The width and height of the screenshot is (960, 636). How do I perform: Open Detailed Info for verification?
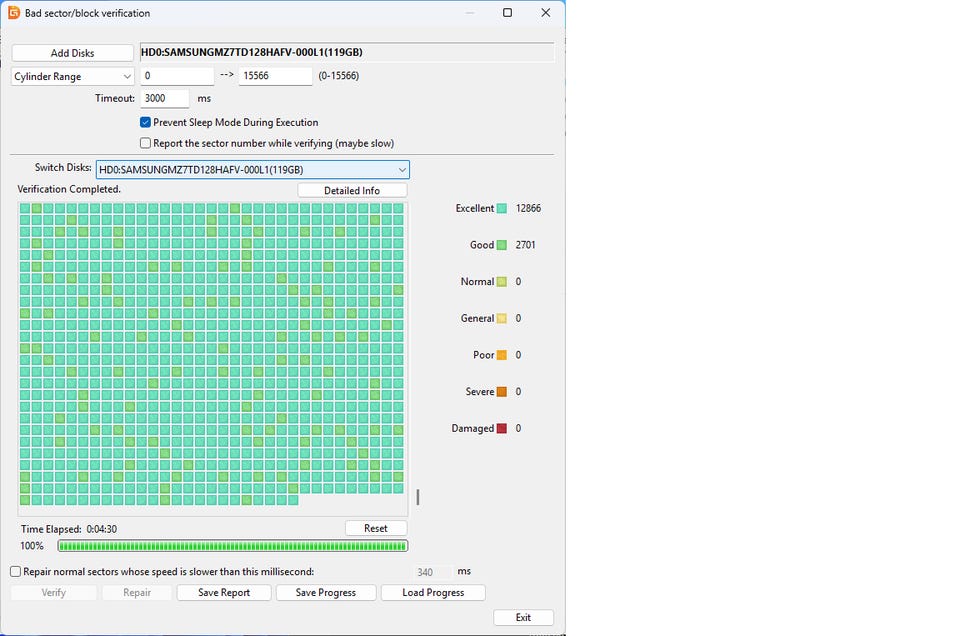[352, 190]
